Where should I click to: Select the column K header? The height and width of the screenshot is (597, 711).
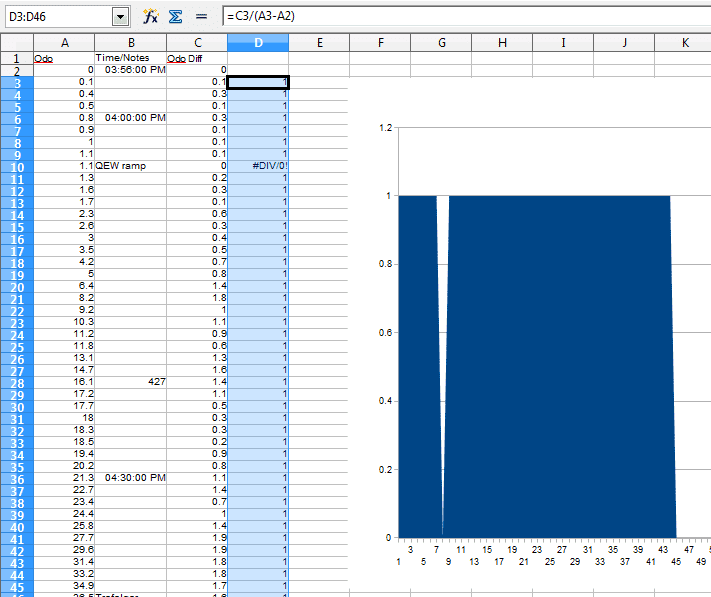click(x=685, y=42)
